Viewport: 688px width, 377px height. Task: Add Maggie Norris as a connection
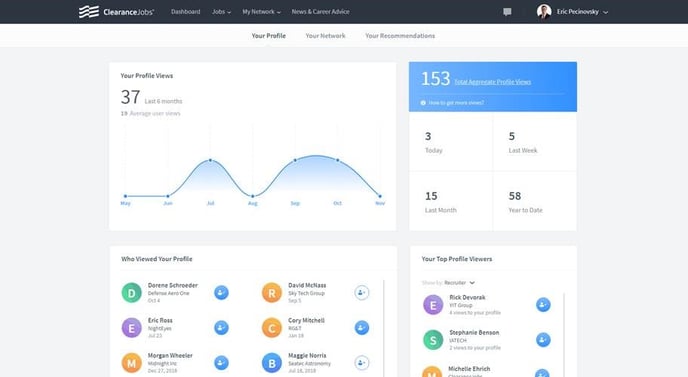pyautogui.click(x=362, y=363)
